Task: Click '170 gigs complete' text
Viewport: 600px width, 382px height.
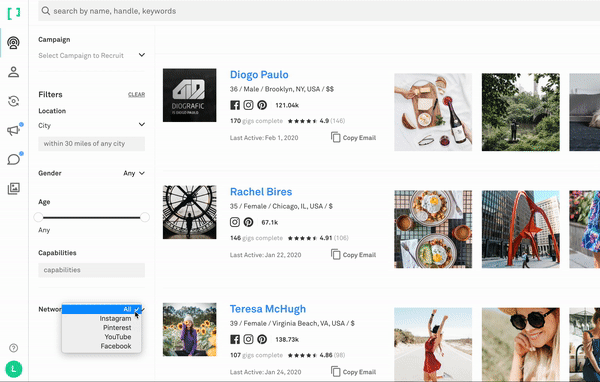Action: pos(256,121)
